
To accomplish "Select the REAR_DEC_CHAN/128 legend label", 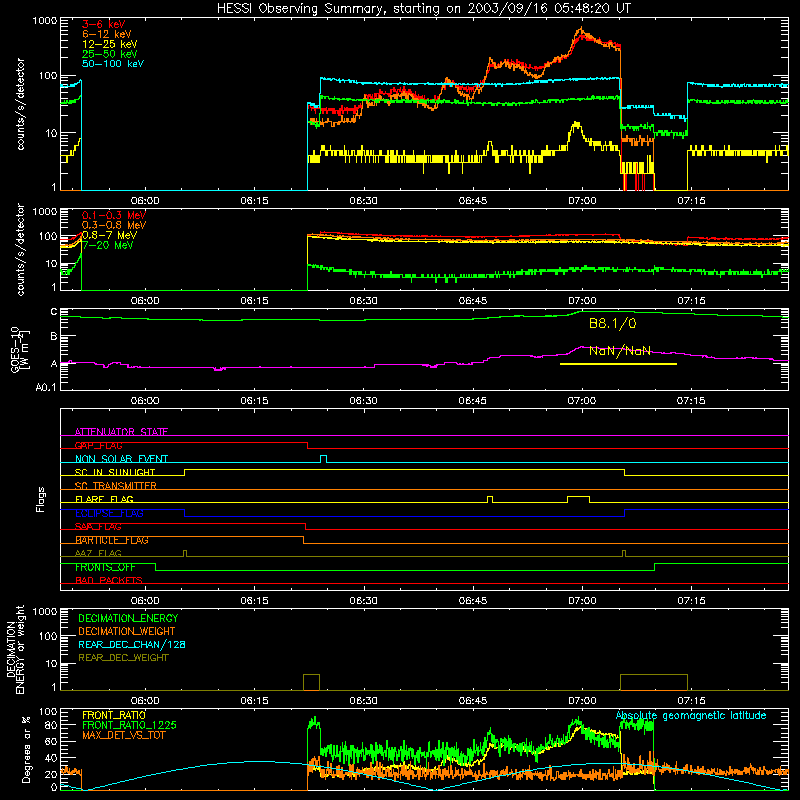I will (x=132, y=644).
